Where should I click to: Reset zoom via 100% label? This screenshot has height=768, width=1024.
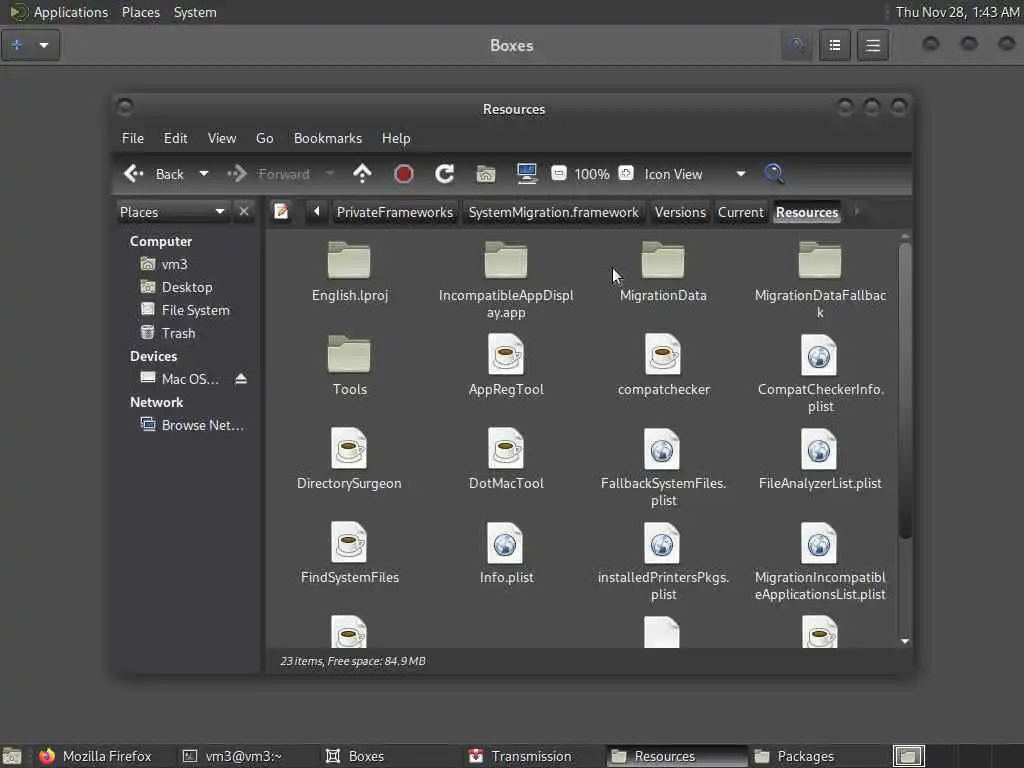[592, 174]
